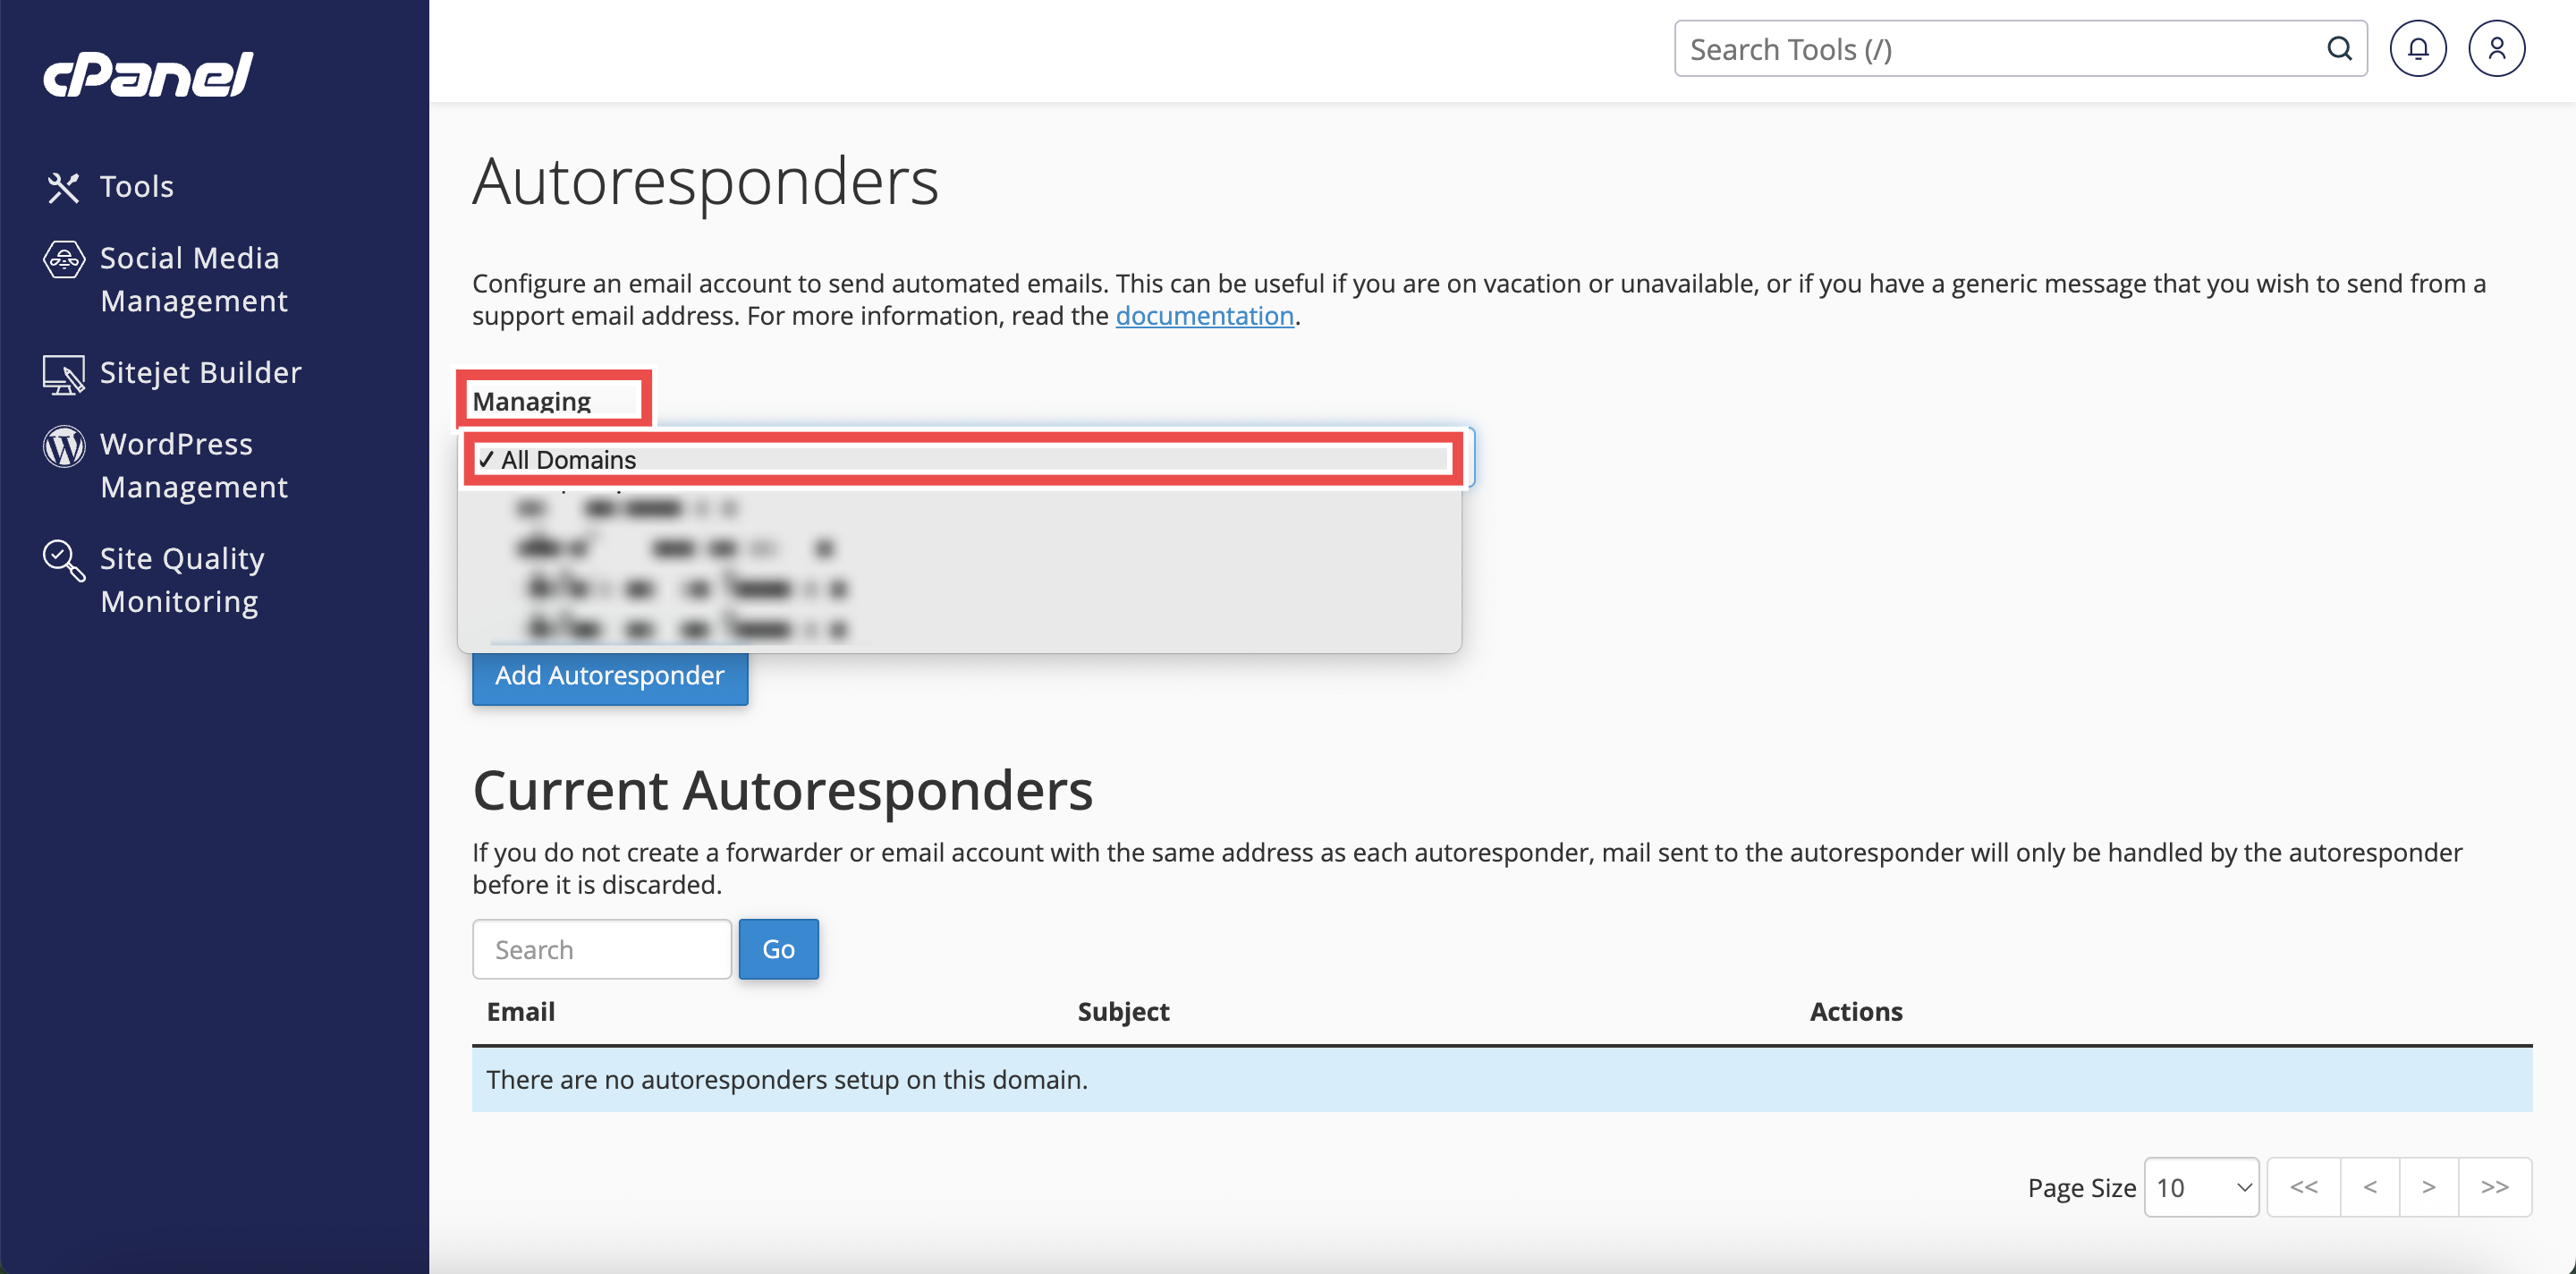Image resolution: width=2576 pixels, height=1274 pixels.
Task: Open Tools via wrench icon
Action: click(x=63, y=187)
